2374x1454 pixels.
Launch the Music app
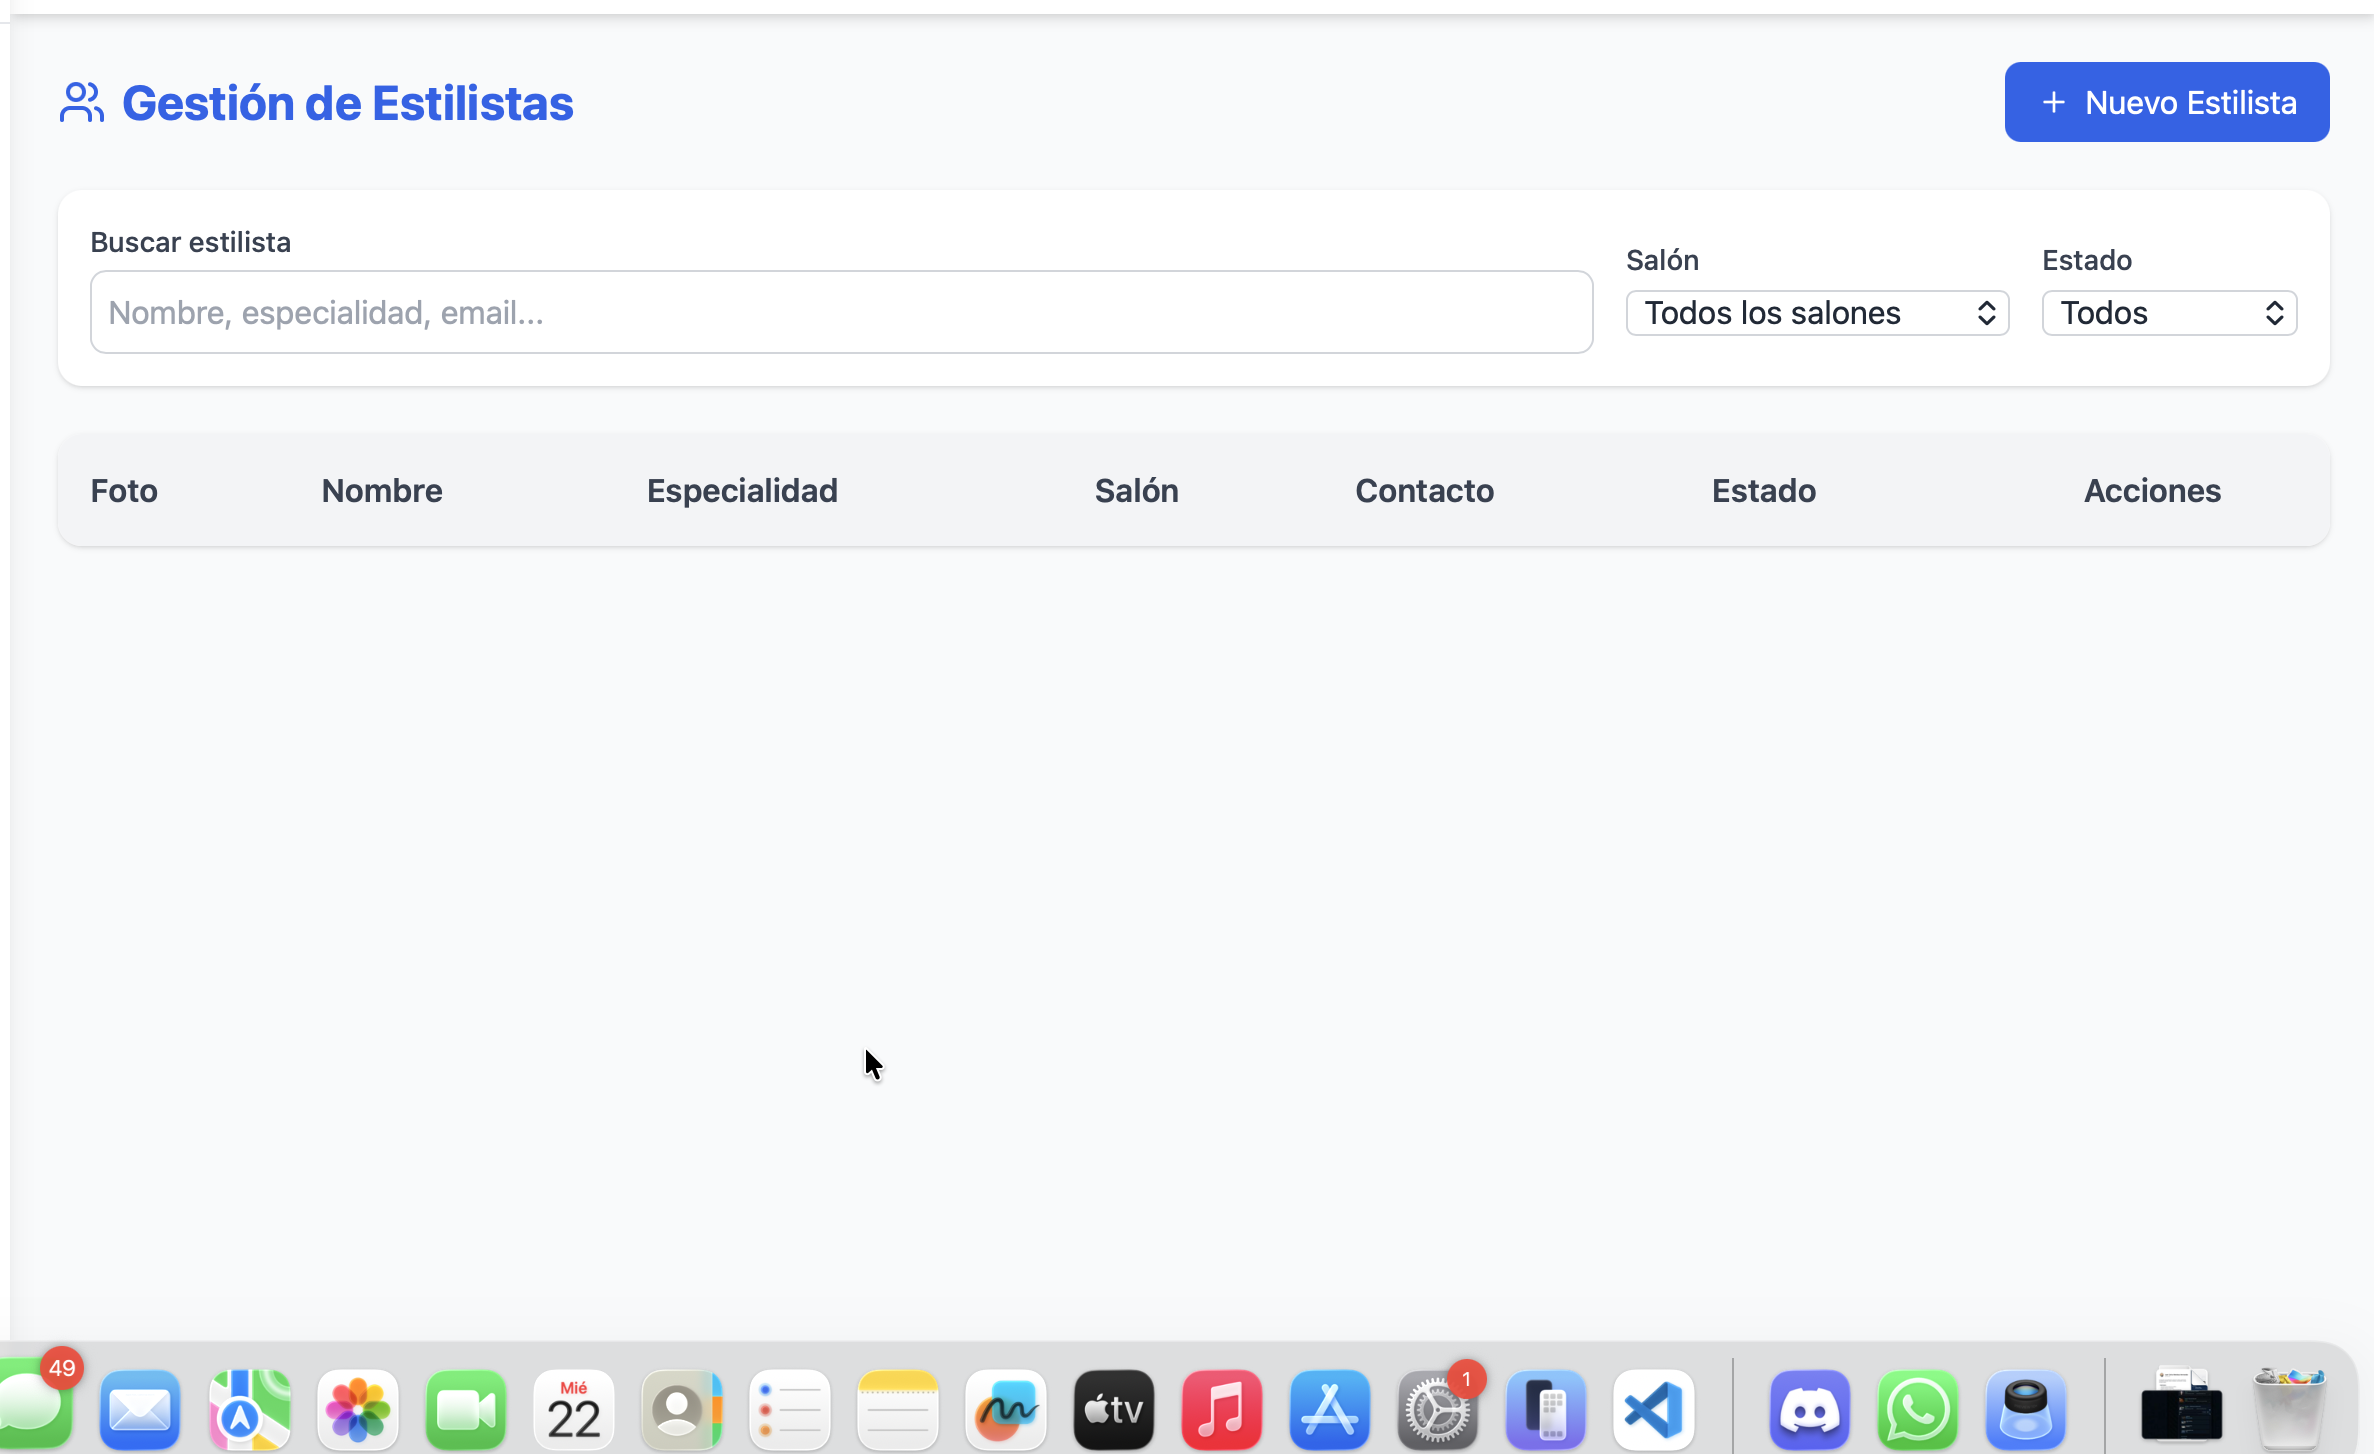1221,1410
